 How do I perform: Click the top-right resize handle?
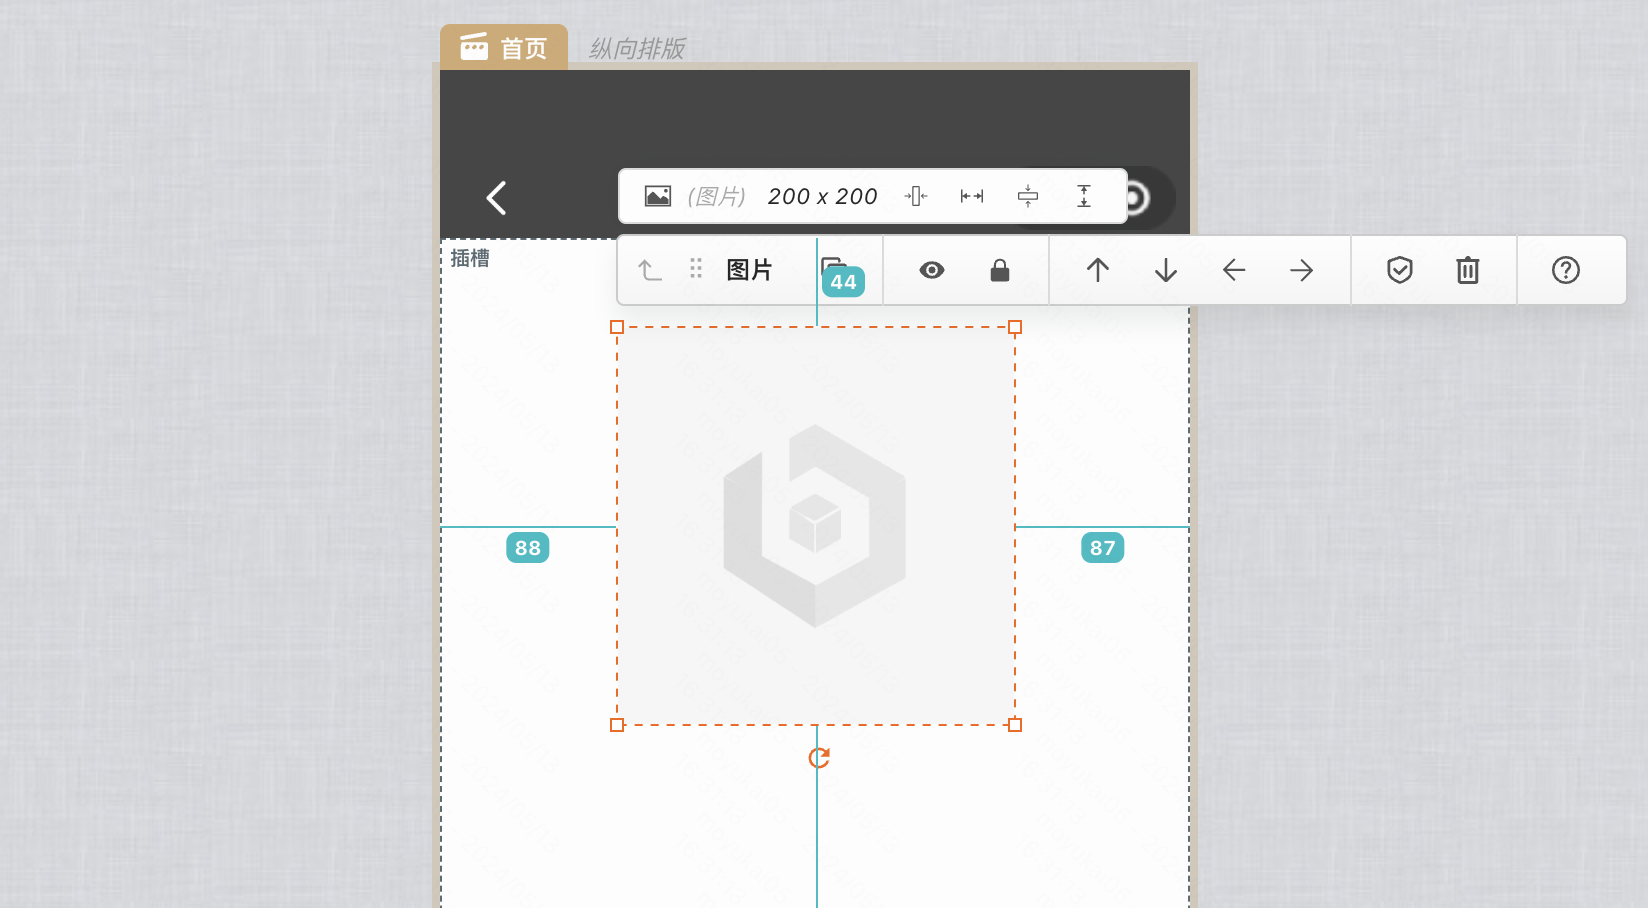[1015, 327]
